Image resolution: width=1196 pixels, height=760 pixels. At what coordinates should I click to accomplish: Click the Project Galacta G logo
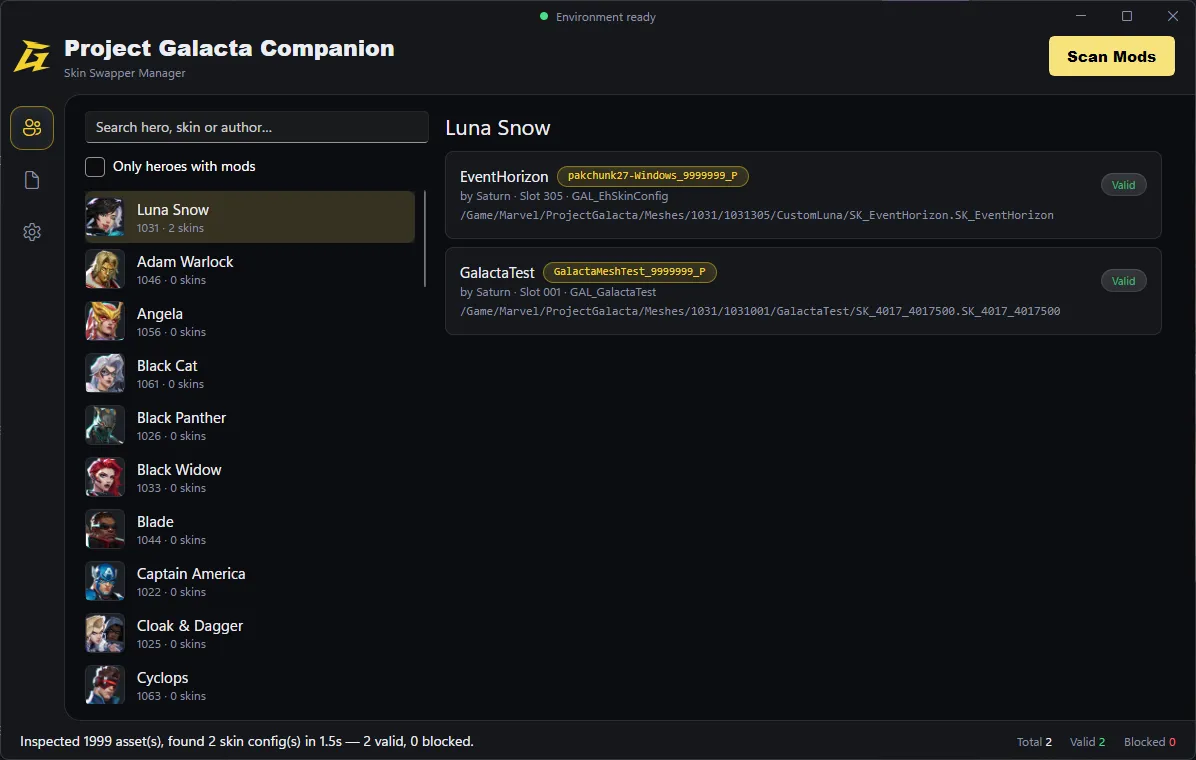pyautogui.click(x=32, y=56)
